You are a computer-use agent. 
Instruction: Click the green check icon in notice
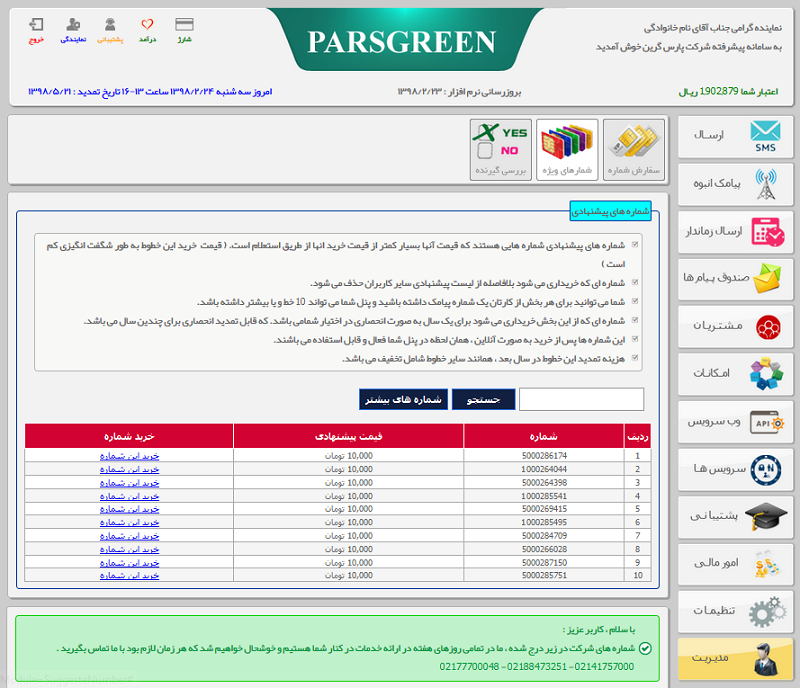point(645,649)
